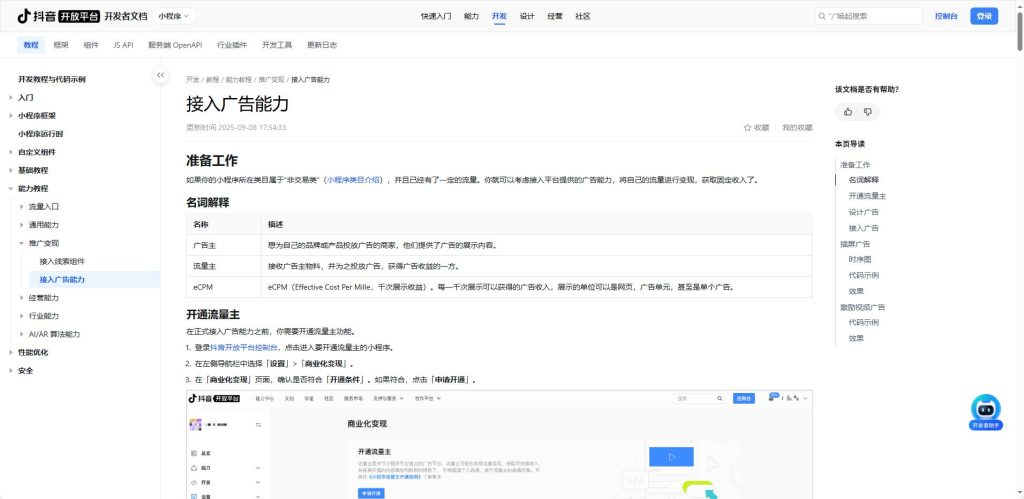Jump to 名词解释 in page outline
The width and height of the screenshot is (1024, 499).
863,180
